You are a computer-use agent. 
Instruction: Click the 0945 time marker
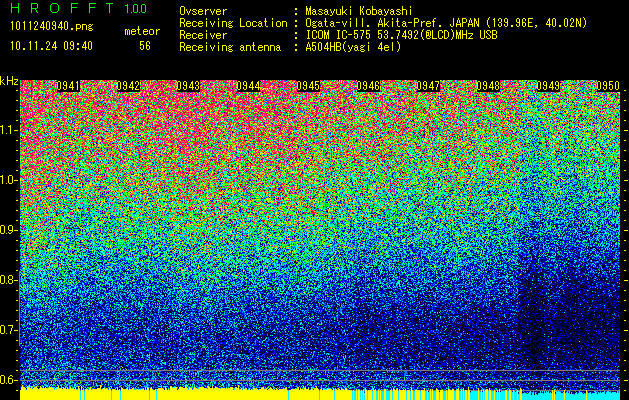coord(308,86)
